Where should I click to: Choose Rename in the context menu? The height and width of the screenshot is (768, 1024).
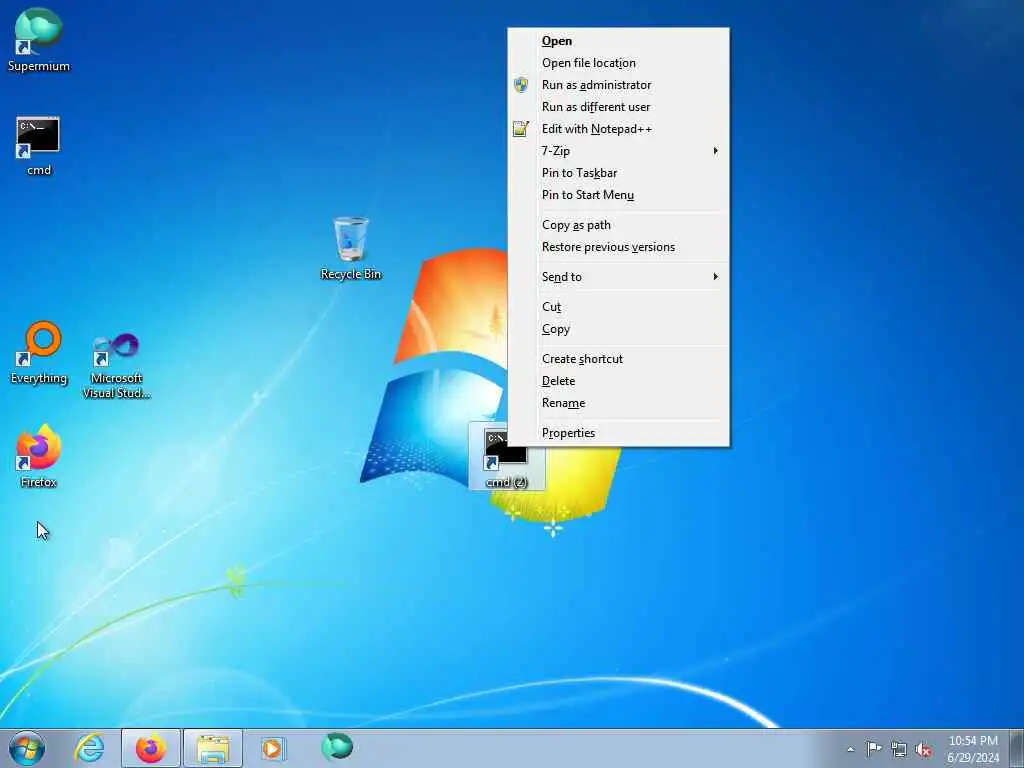618,403
